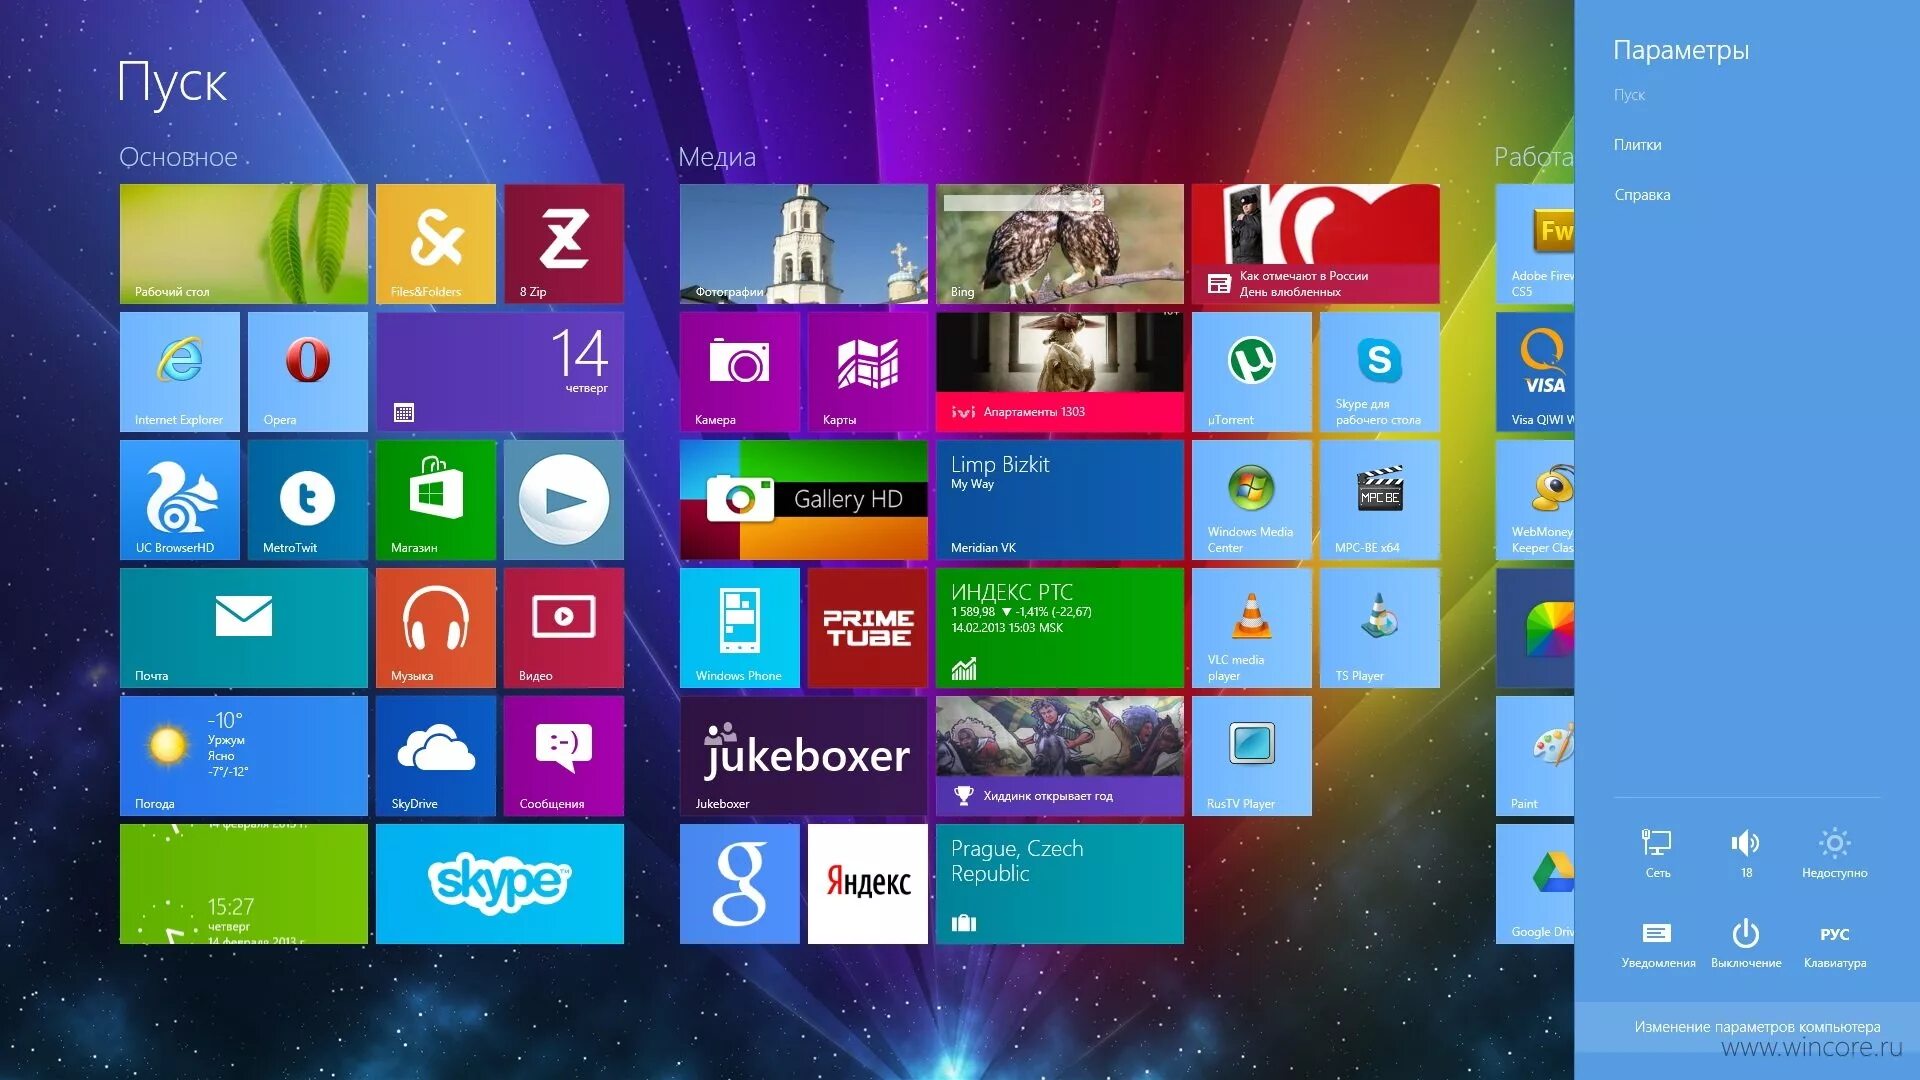Open the Видео video tile
This screenshot has width=1920, height=1080.
(564, 628)
